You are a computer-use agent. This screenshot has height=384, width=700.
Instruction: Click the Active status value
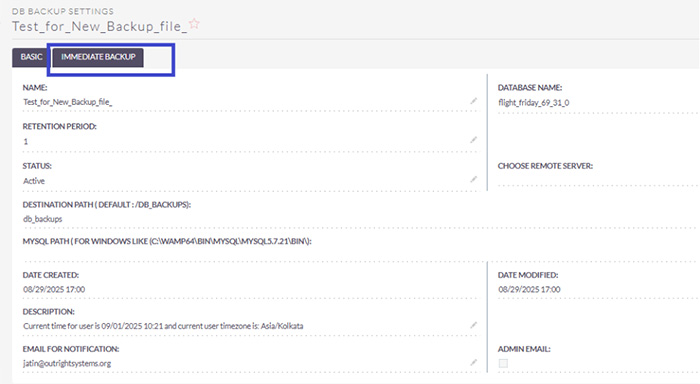click(34, 181)
